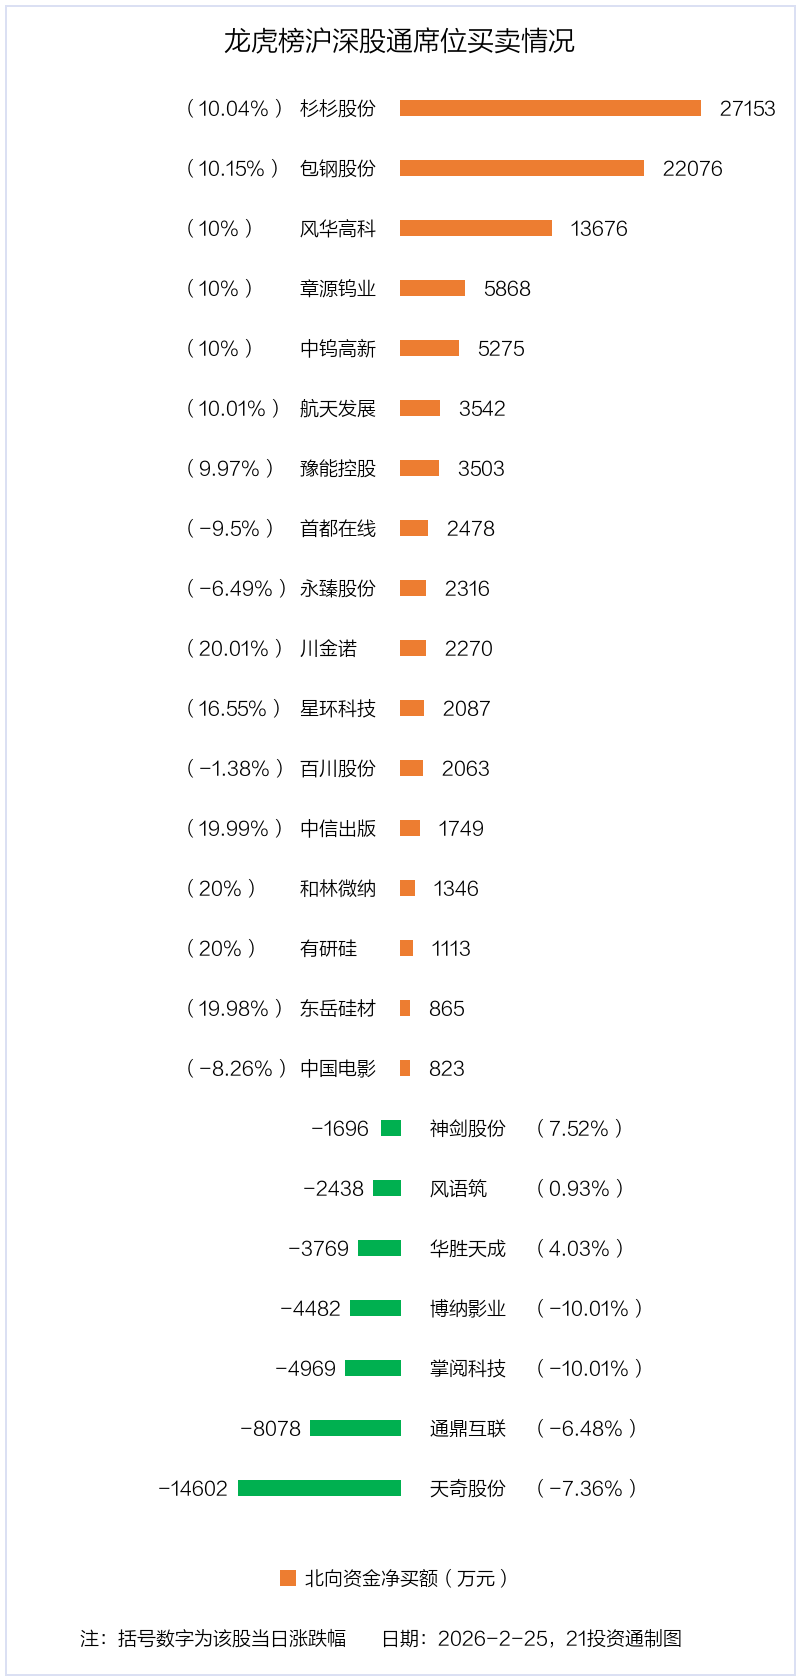
Task: Click the 中国电影 orange bar
Action: (405, 1068)
